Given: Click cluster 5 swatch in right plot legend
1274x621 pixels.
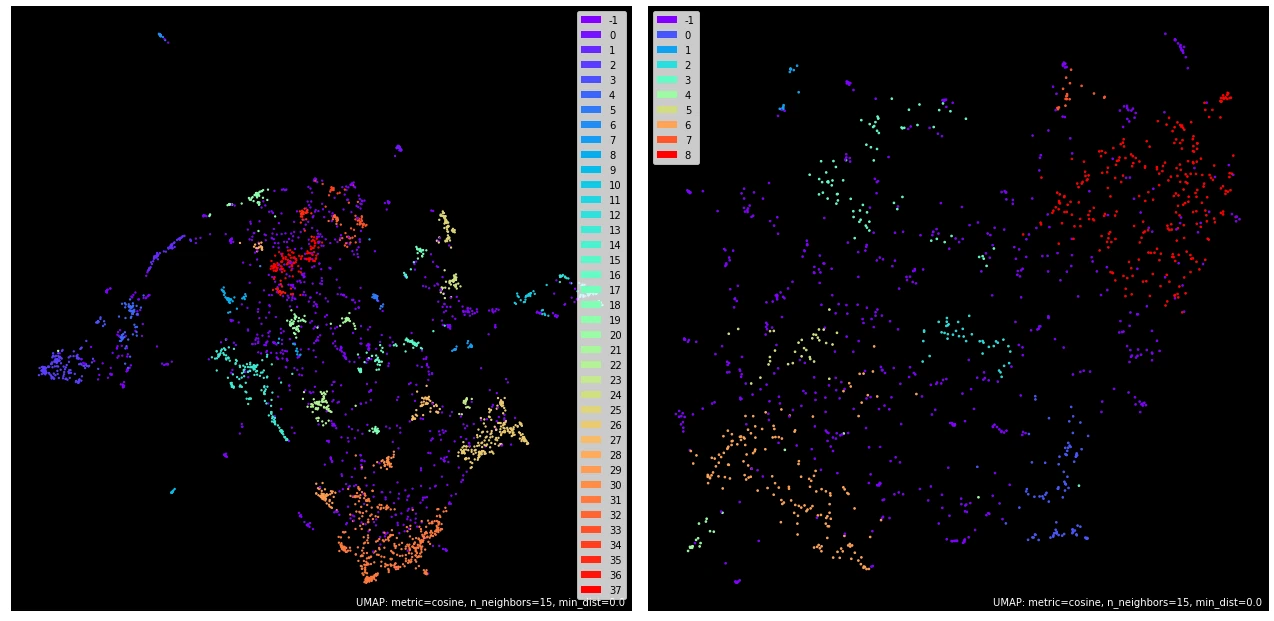Looking at the screenshot, I should pos(667,110).
